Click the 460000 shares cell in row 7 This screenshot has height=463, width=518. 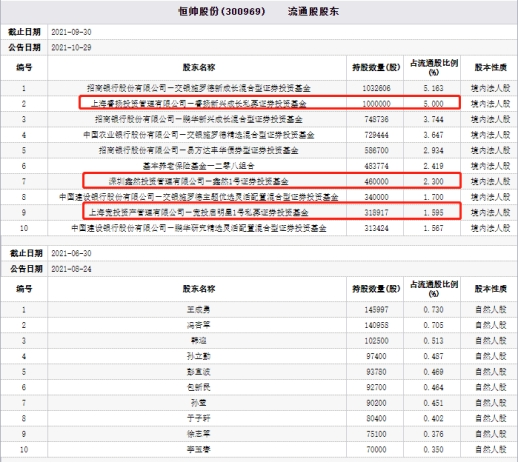point(376,181)
